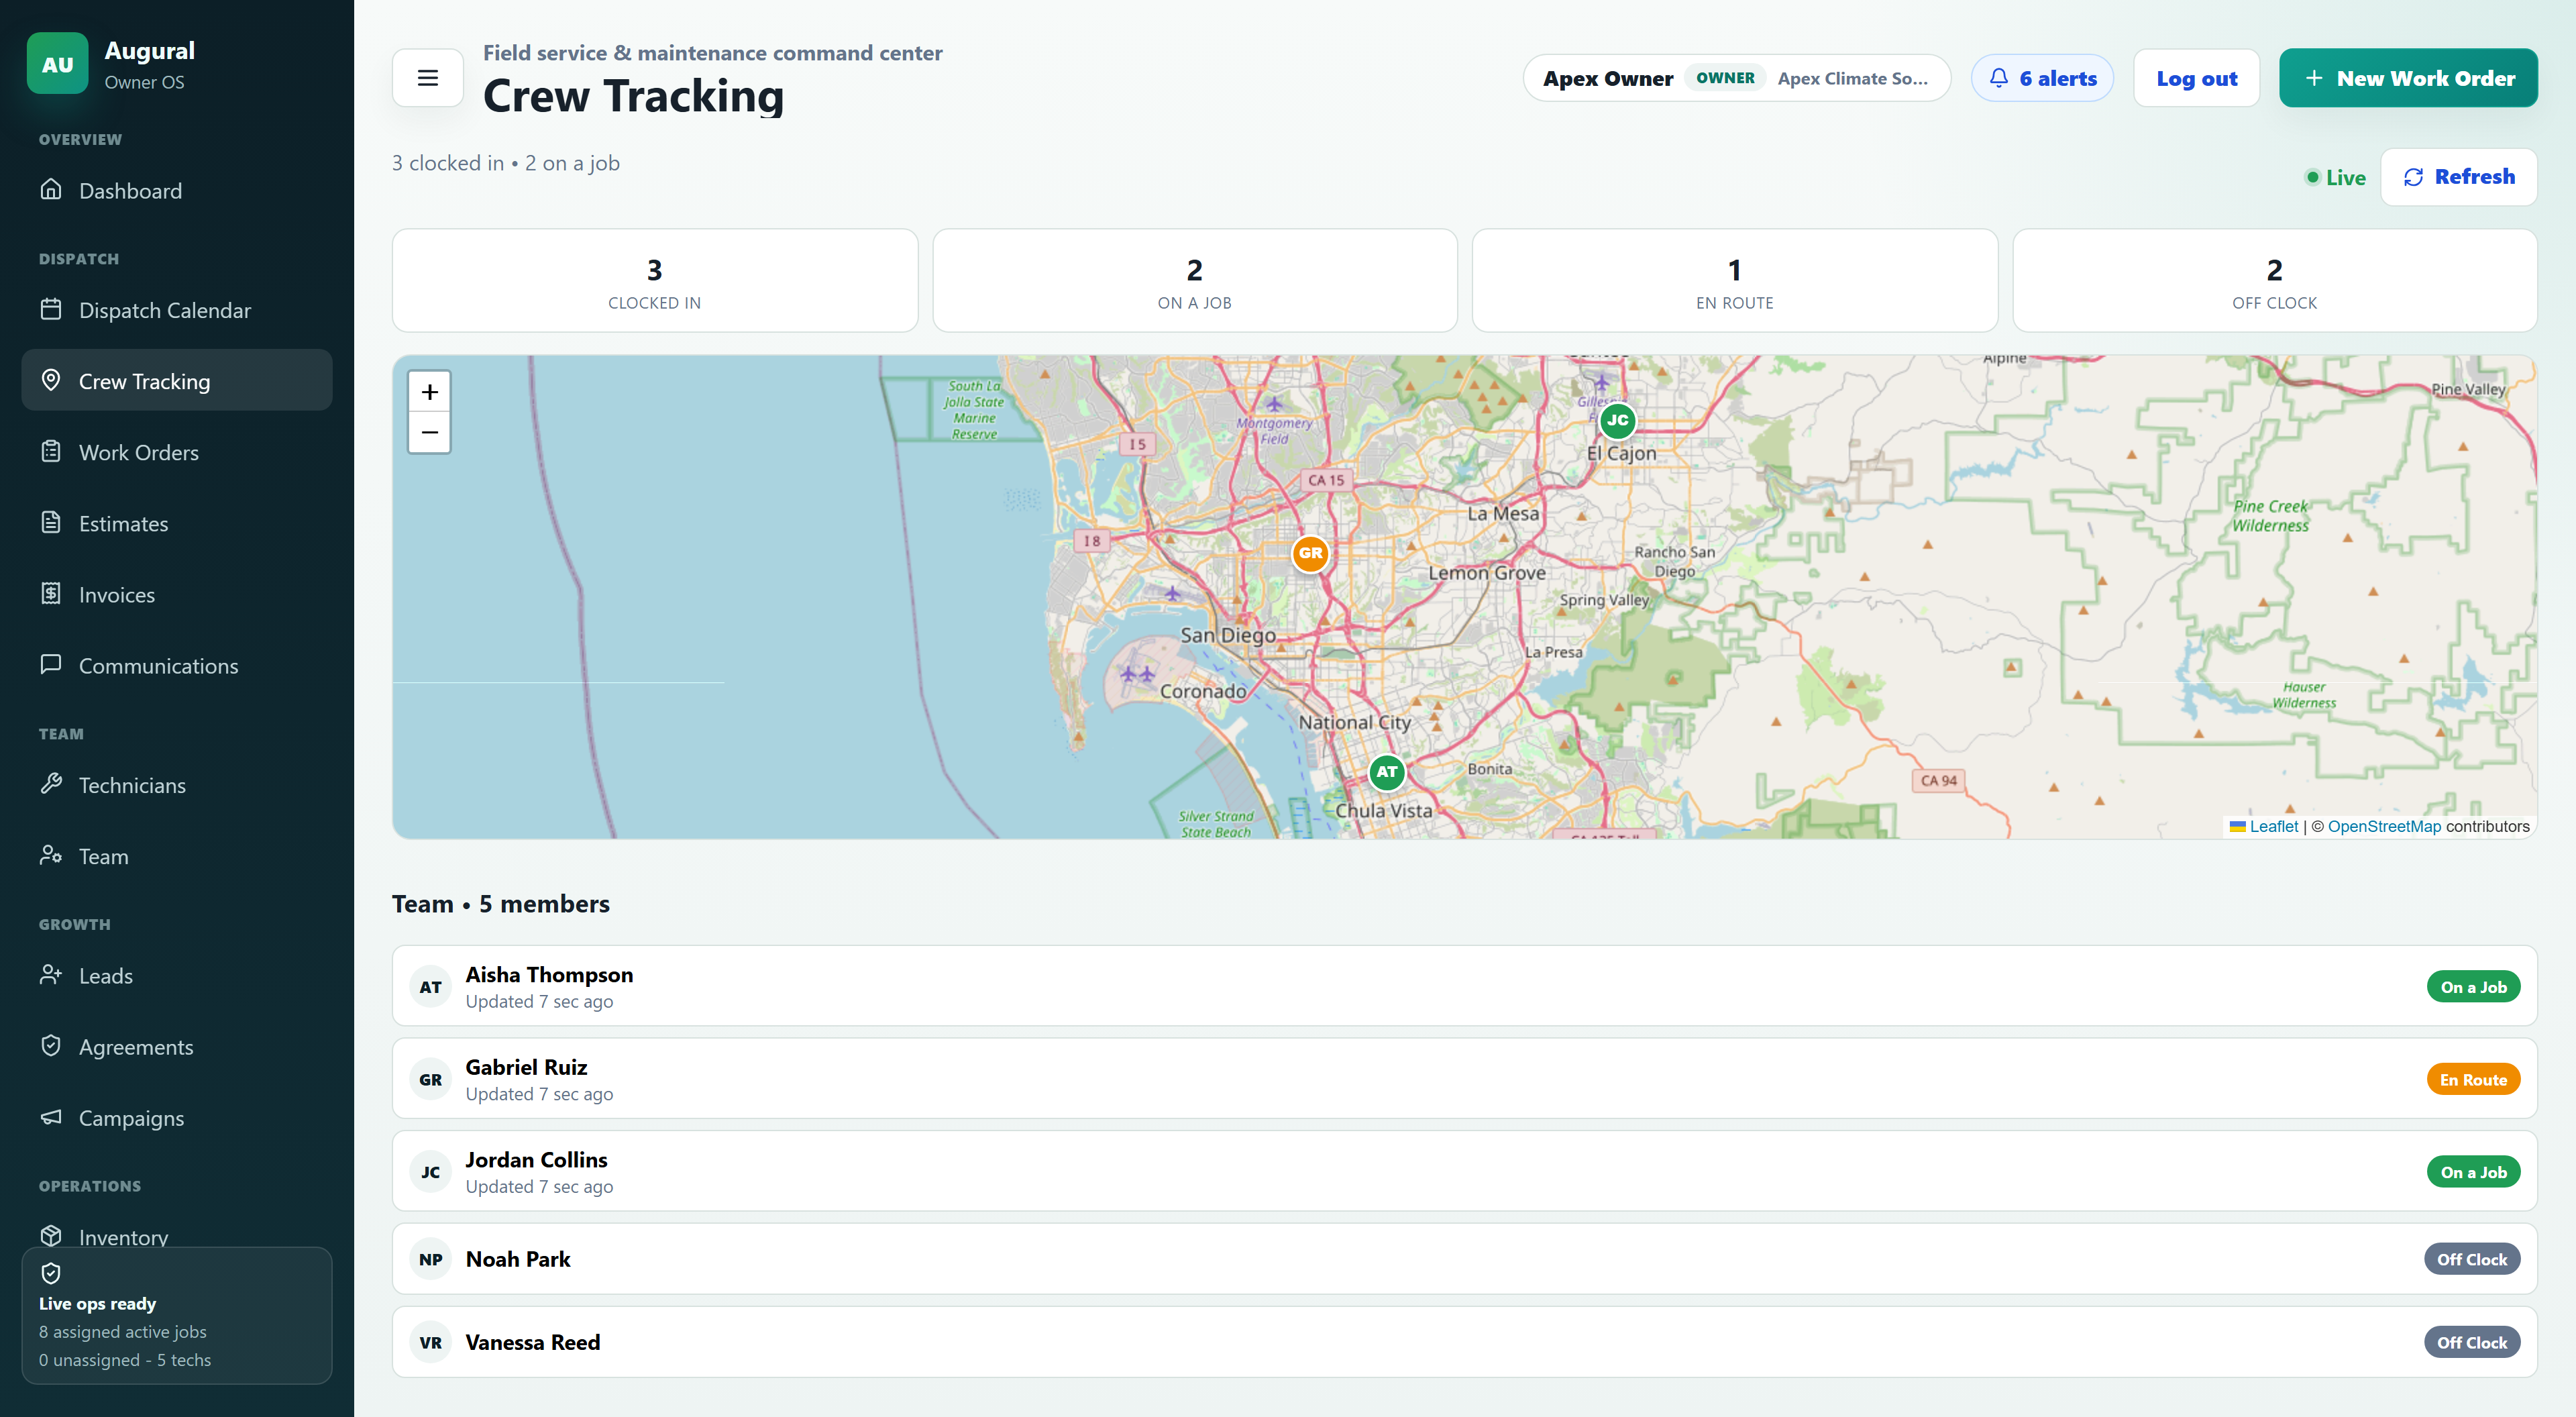Open the 6 alerts notifications
This screenshot has width=2576, height=1417.
tap(2042, 78)
